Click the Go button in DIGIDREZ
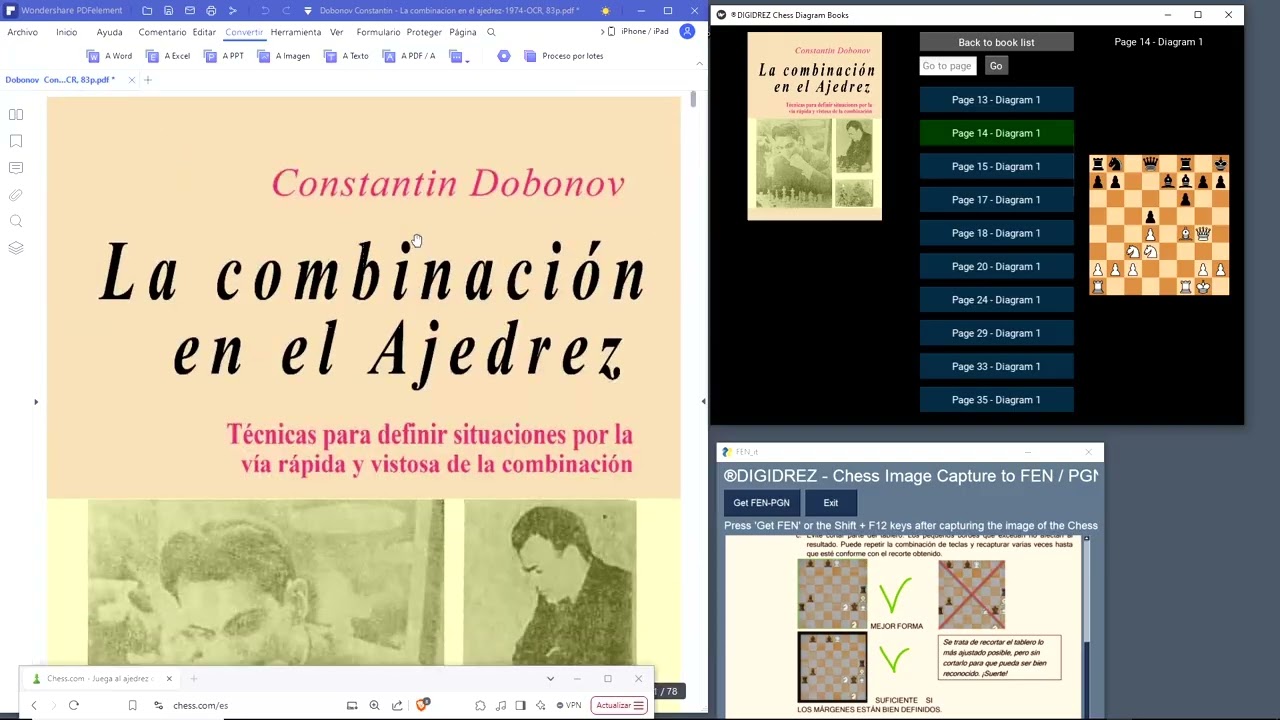The width and height of the screenshot is (1280, 720). click(995, 66)
